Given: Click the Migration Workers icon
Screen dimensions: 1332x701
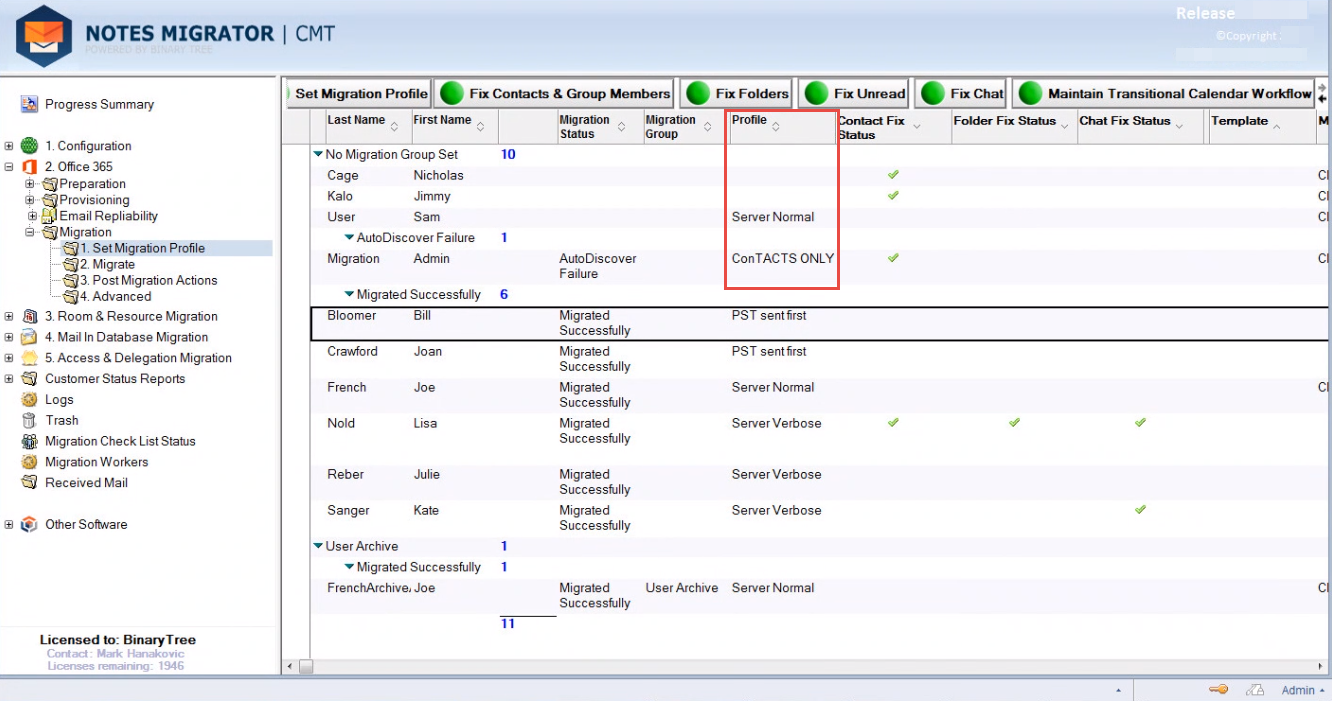Looking at the screenshot, I should pyautogui.click(x=29, y=462).
